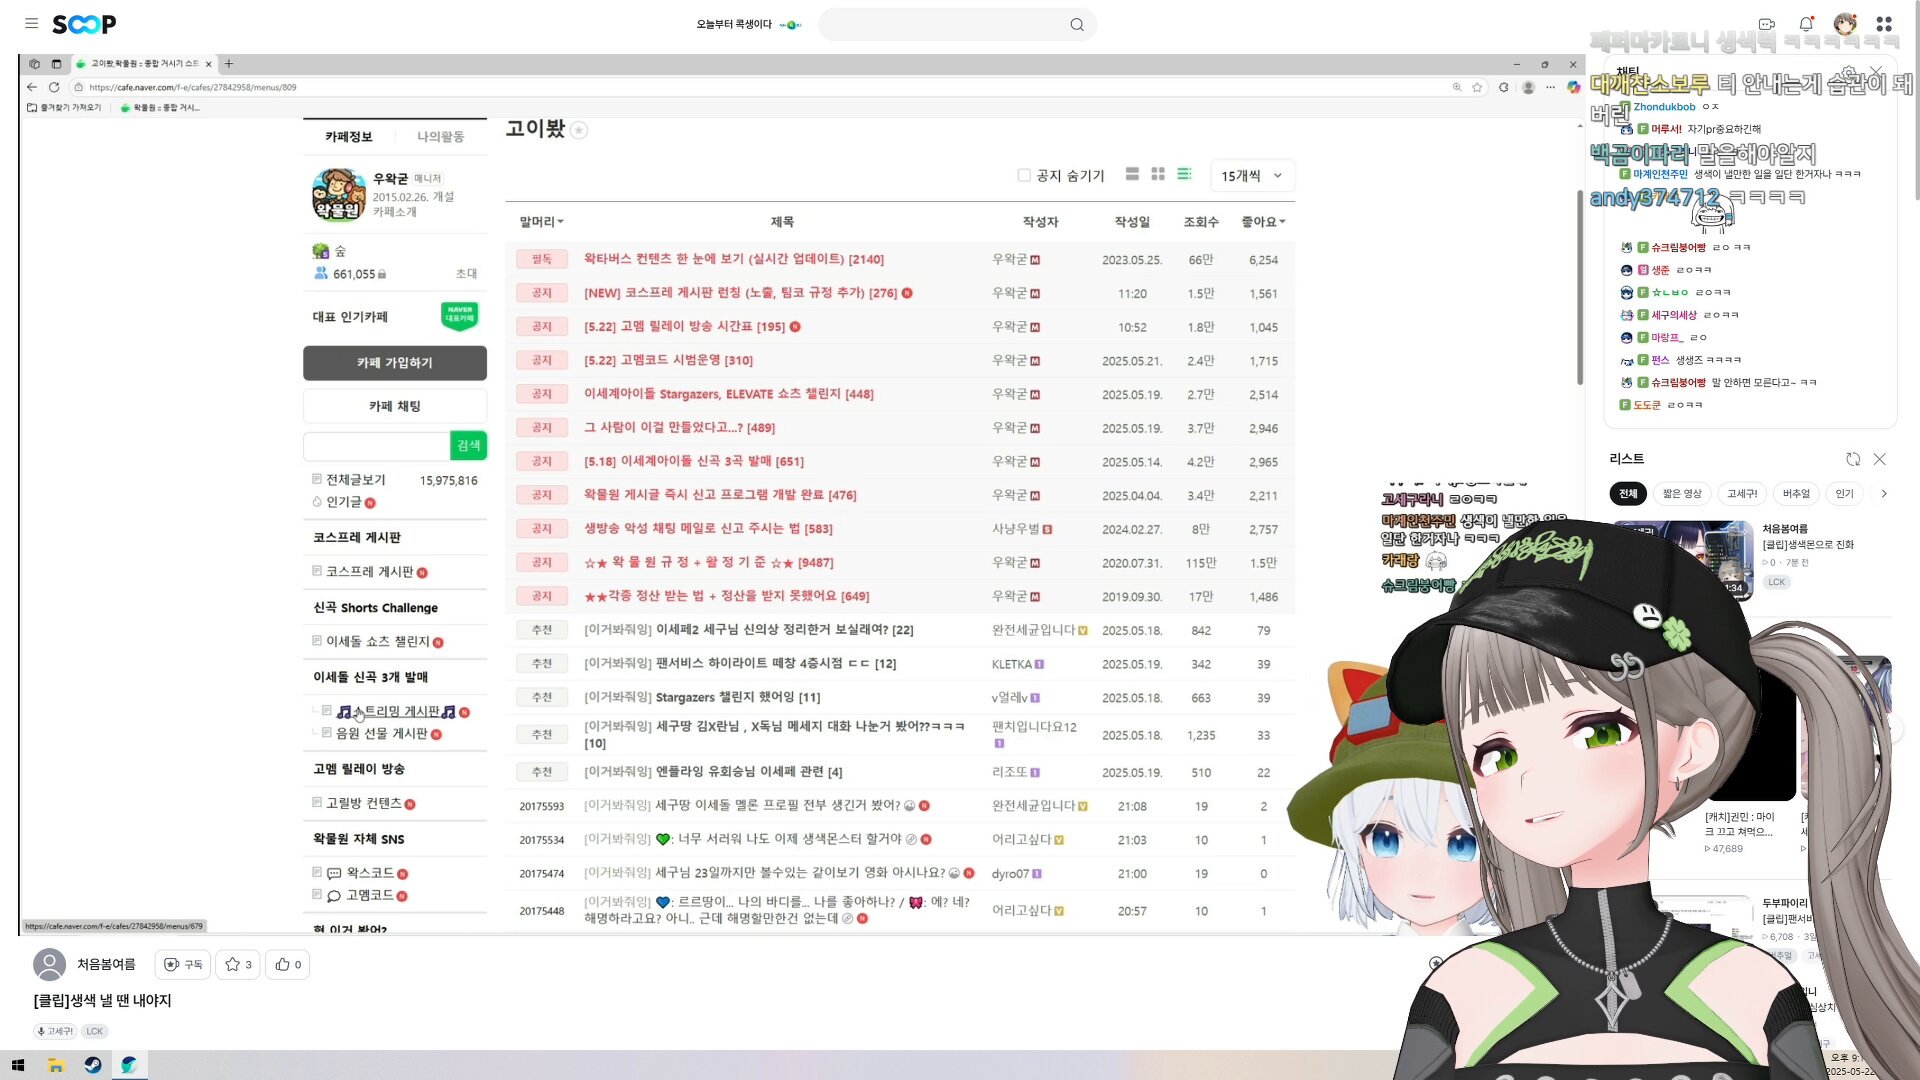Select the 짧은 영상 list filter tab
This screenshot has height=1080, width=1920.
point(1681,493)
